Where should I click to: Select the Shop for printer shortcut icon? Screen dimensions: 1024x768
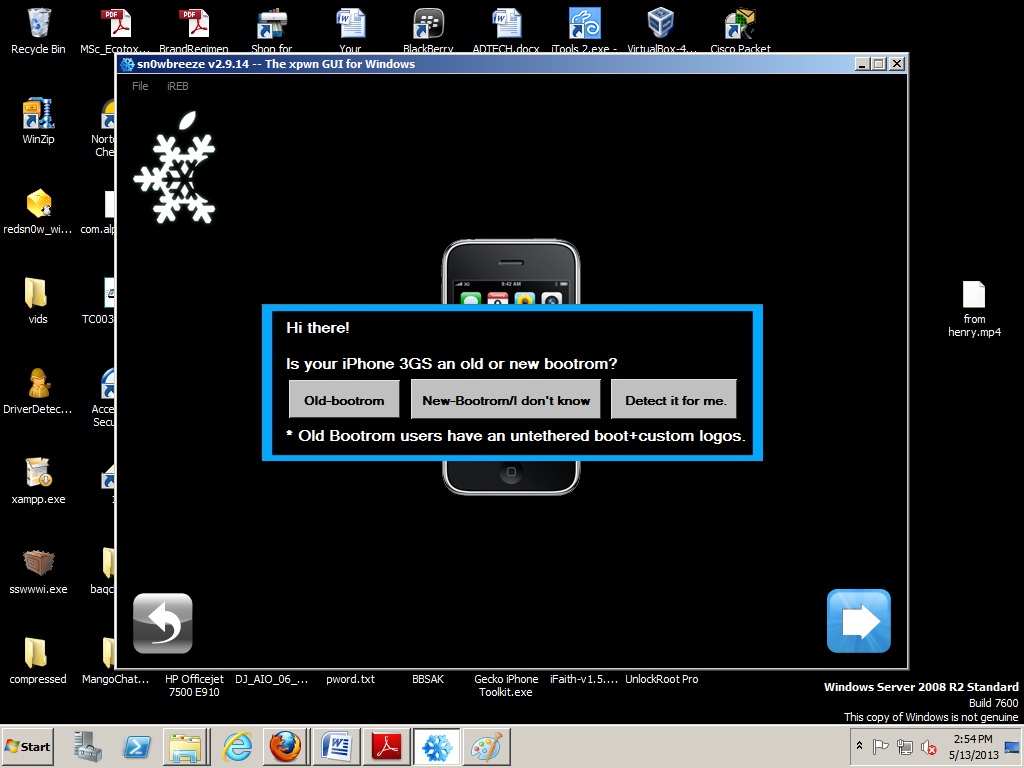(272, 31)
